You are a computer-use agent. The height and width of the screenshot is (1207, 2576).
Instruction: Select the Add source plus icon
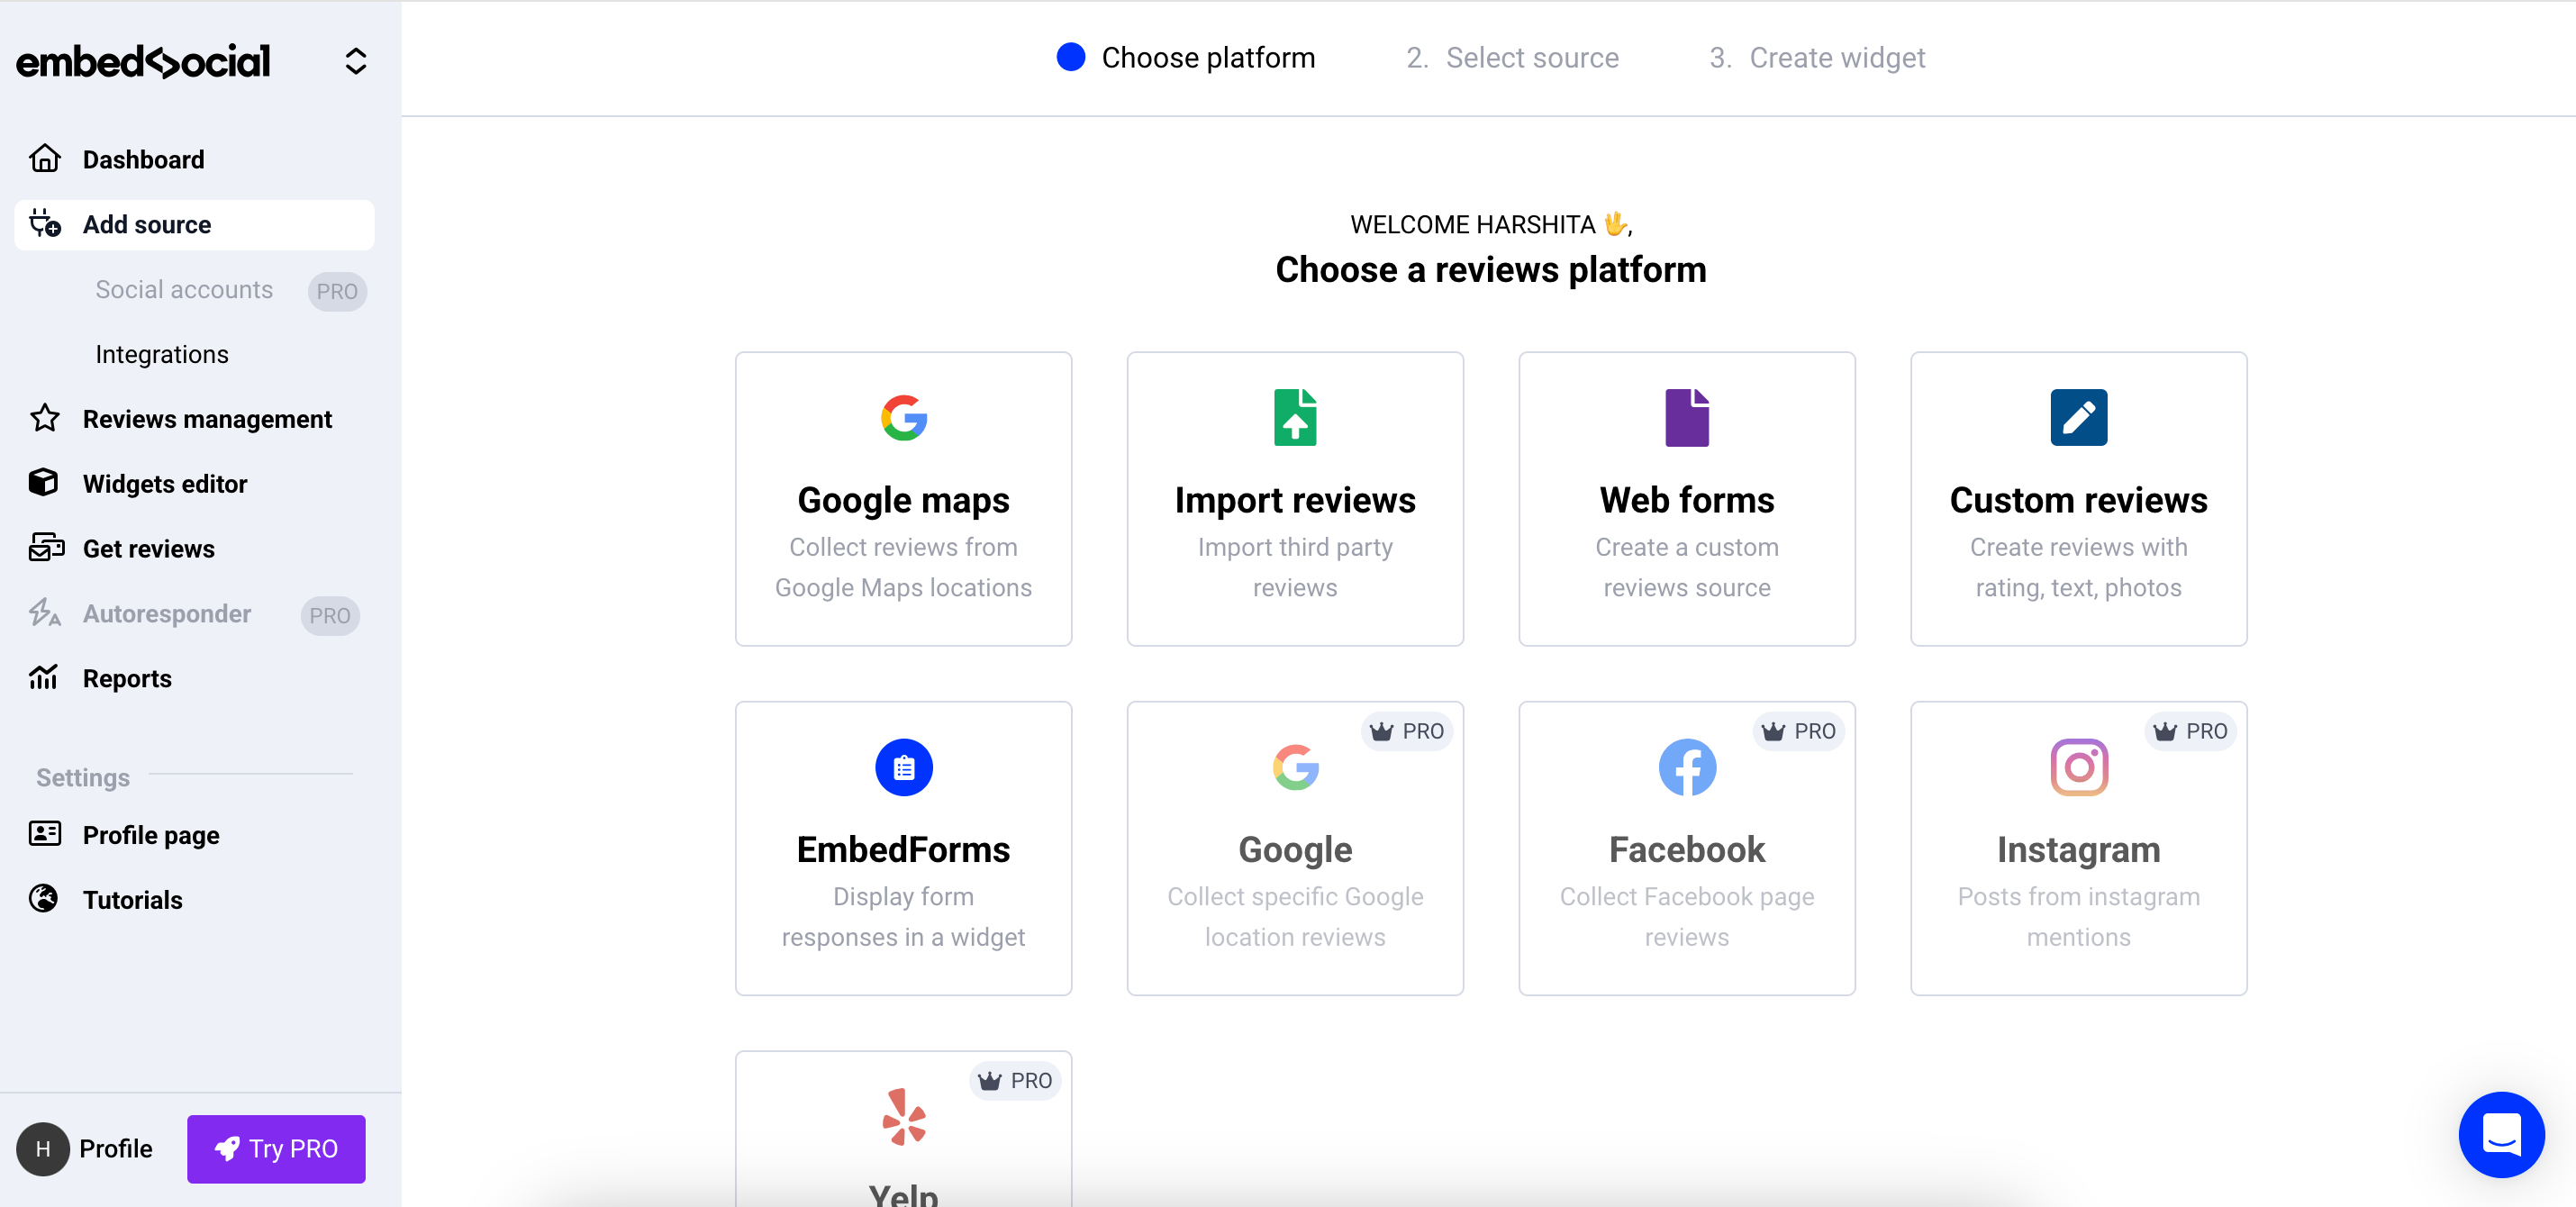(x=44, y=224)
